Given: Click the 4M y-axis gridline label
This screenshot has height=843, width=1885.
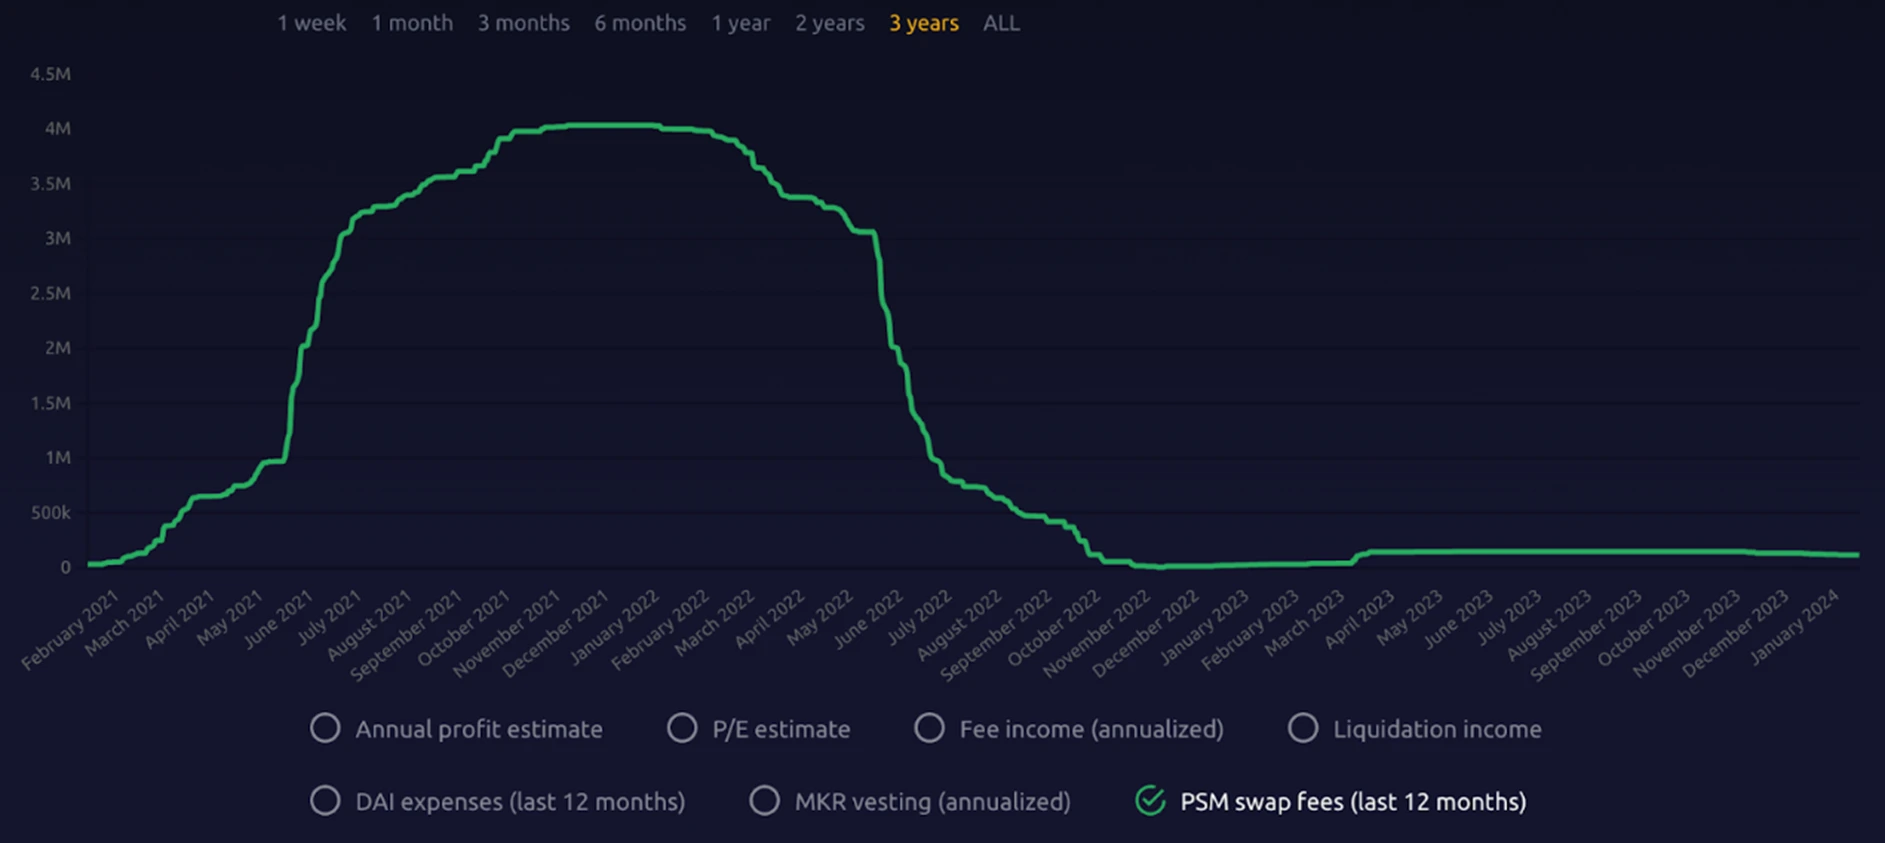Looking at the screenshot, I should pos(58,129).
